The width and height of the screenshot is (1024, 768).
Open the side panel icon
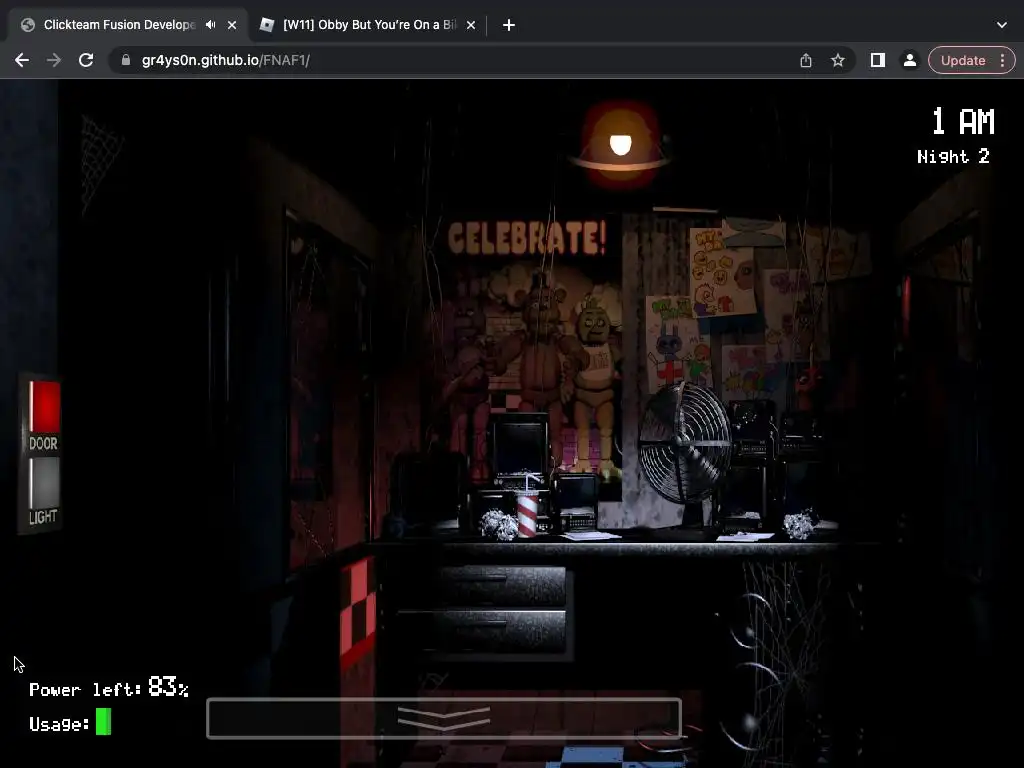pyautogui.click(x=878, y=60)
